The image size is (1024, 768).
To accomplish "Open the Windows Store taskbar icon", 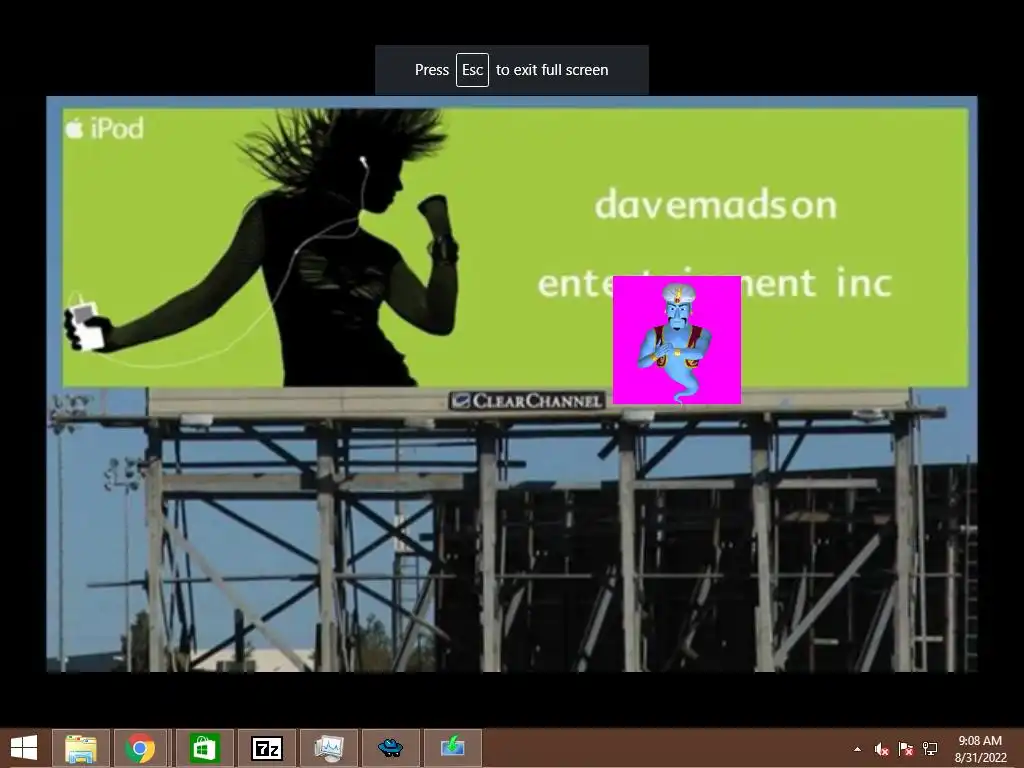I will pos(203,748).
